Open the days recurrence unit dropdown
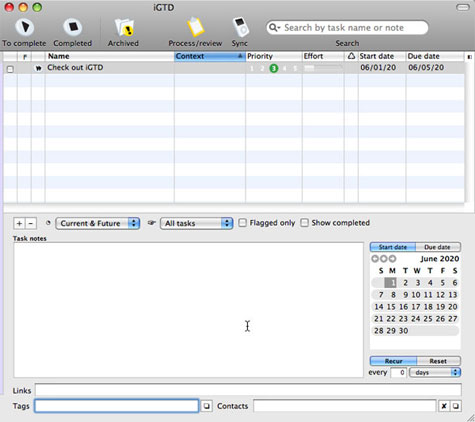475x422 pixels. point(435,372)
